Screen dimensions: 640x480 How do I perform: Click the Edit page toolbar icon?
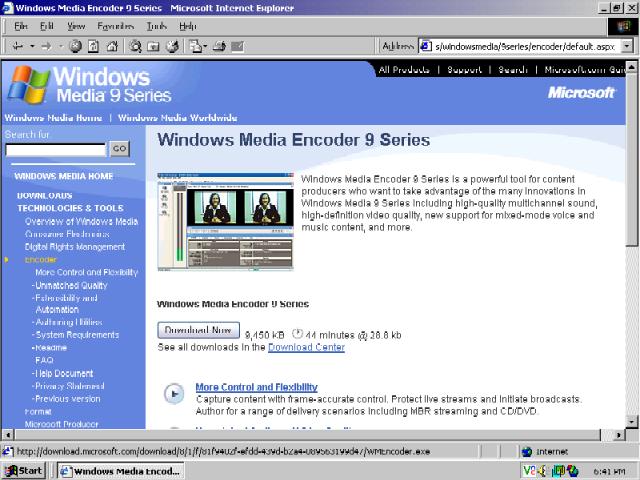point(237,46)
